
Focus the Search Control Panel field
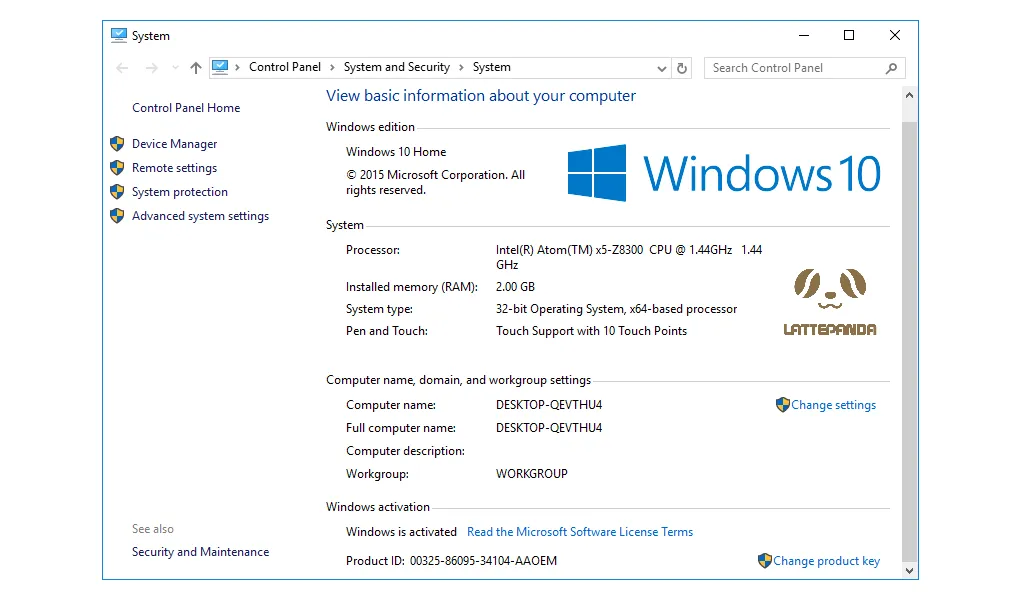tap(795, 68)
